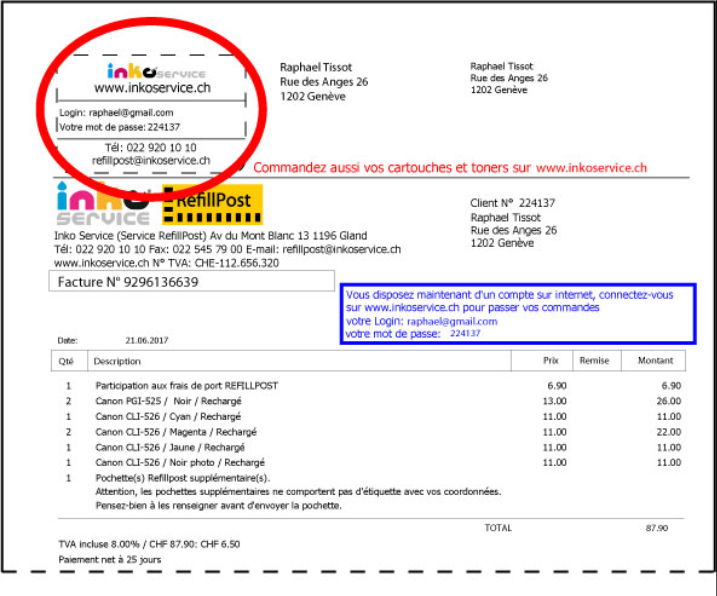The image size is (717, 596).
Task: Click the Qté column header
Action: pos(67,361)
